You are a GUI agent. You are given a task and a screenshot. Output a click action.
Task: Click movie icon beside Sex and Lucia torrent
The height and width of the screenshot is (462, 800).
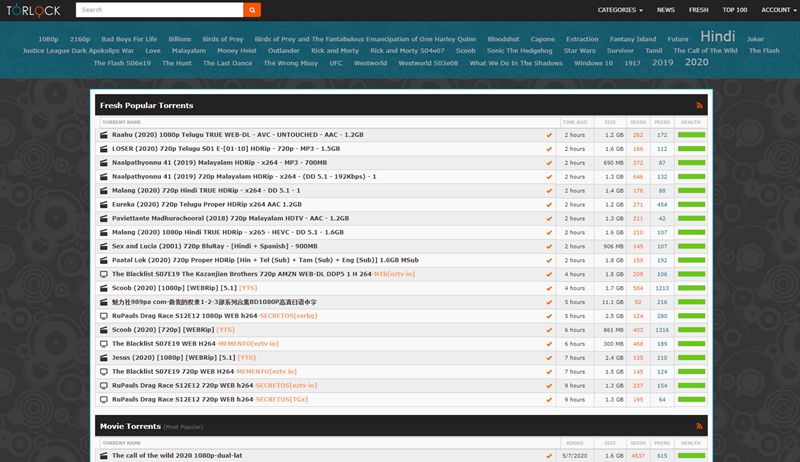tap(104, 246)
